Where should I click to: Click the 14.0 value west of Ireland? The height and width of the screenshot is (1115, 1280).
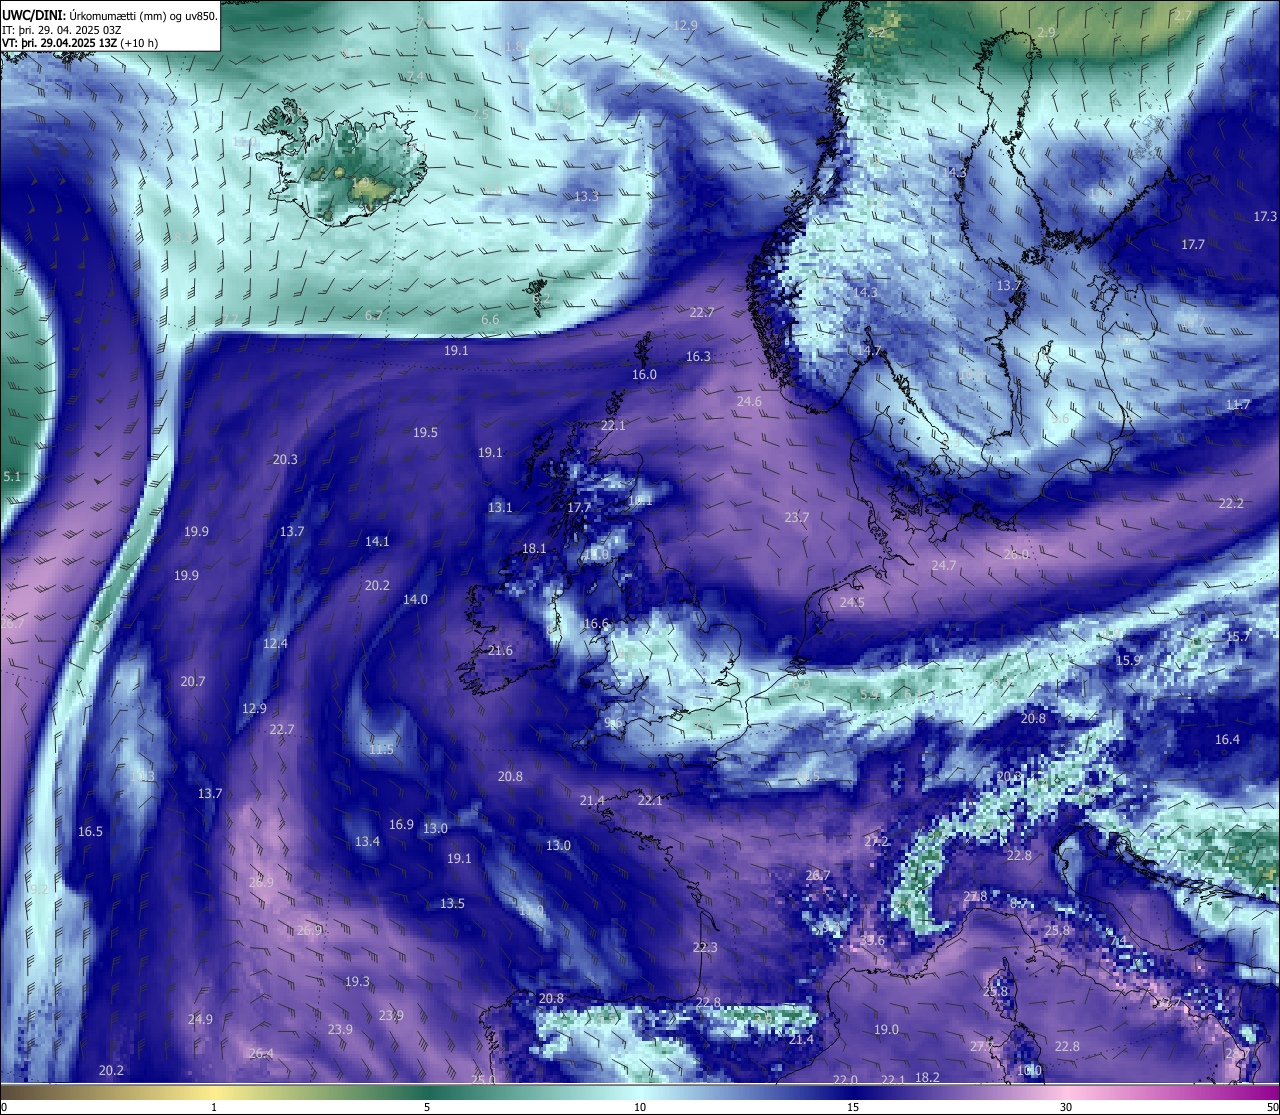(415, 600)
